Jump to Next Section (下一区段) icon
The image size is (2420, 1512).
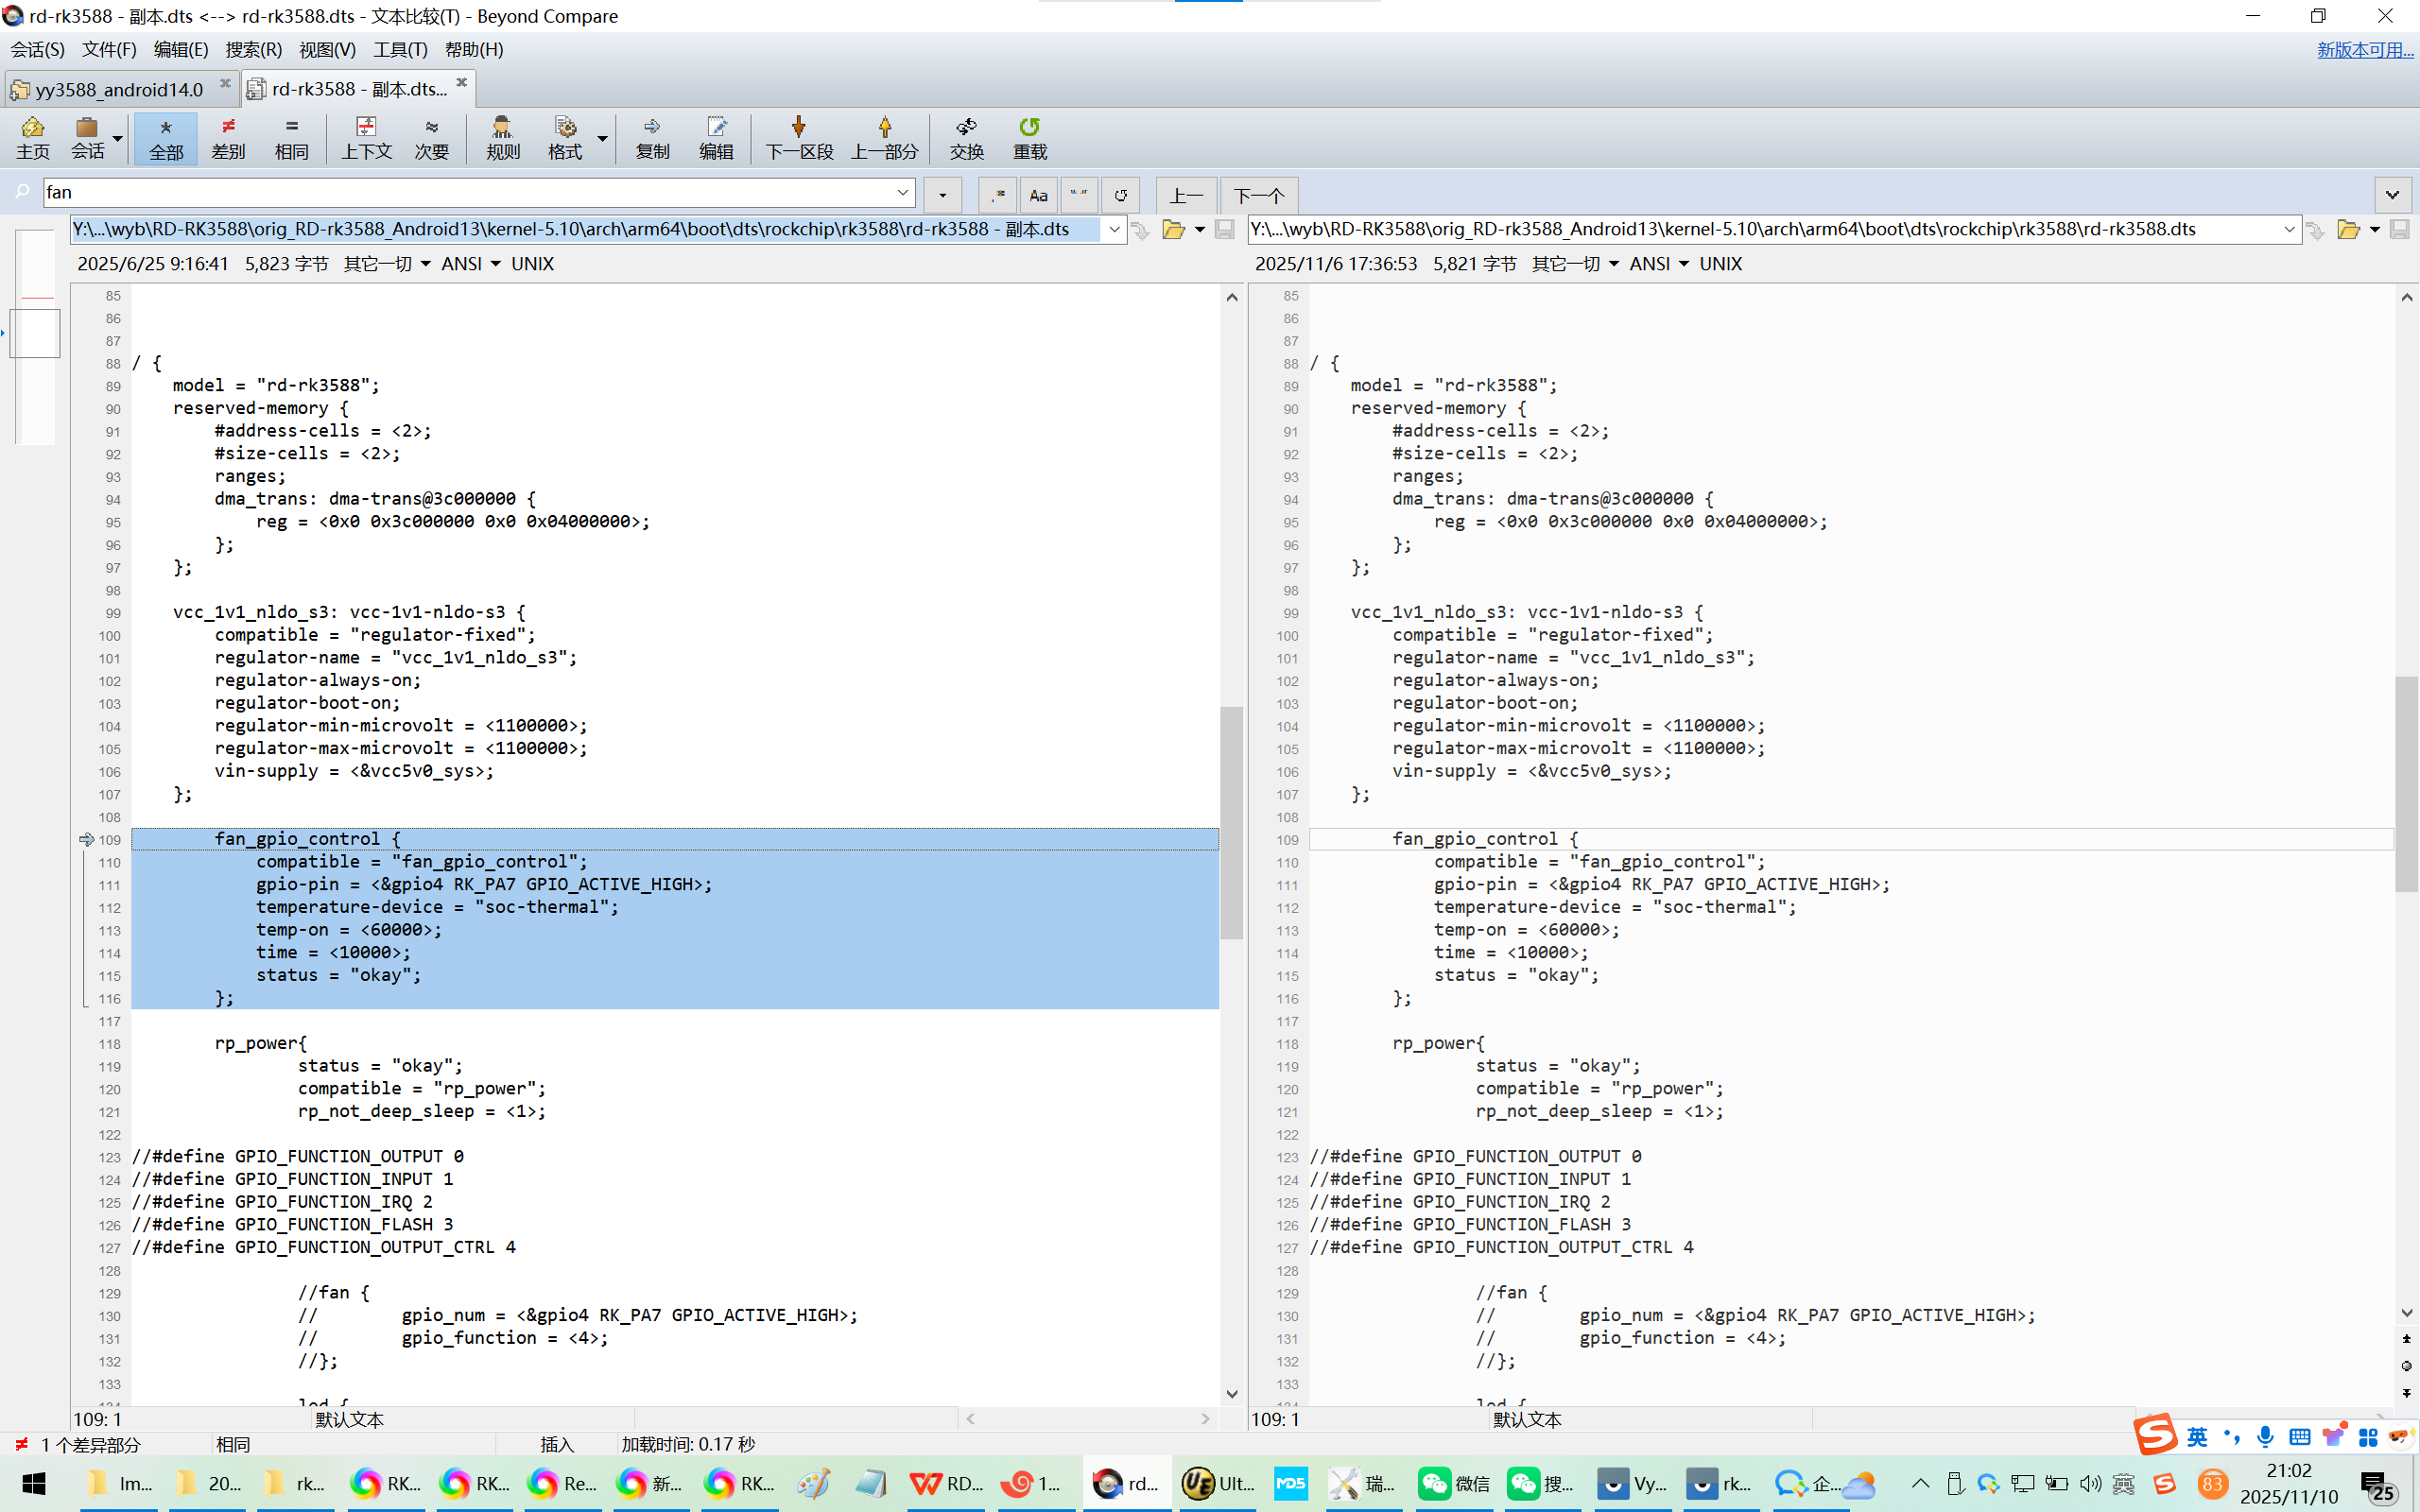click(798, 137)
